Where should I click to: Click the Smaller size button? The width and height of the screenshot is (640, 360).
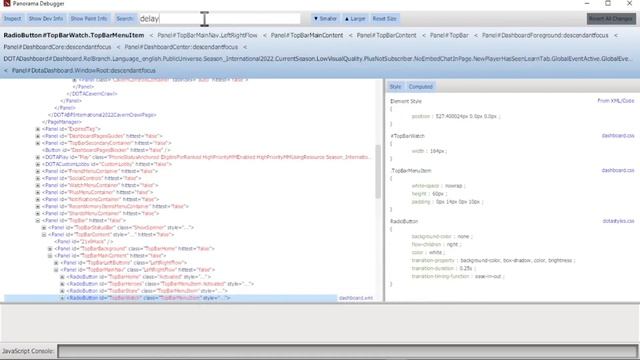pos(325,19)
